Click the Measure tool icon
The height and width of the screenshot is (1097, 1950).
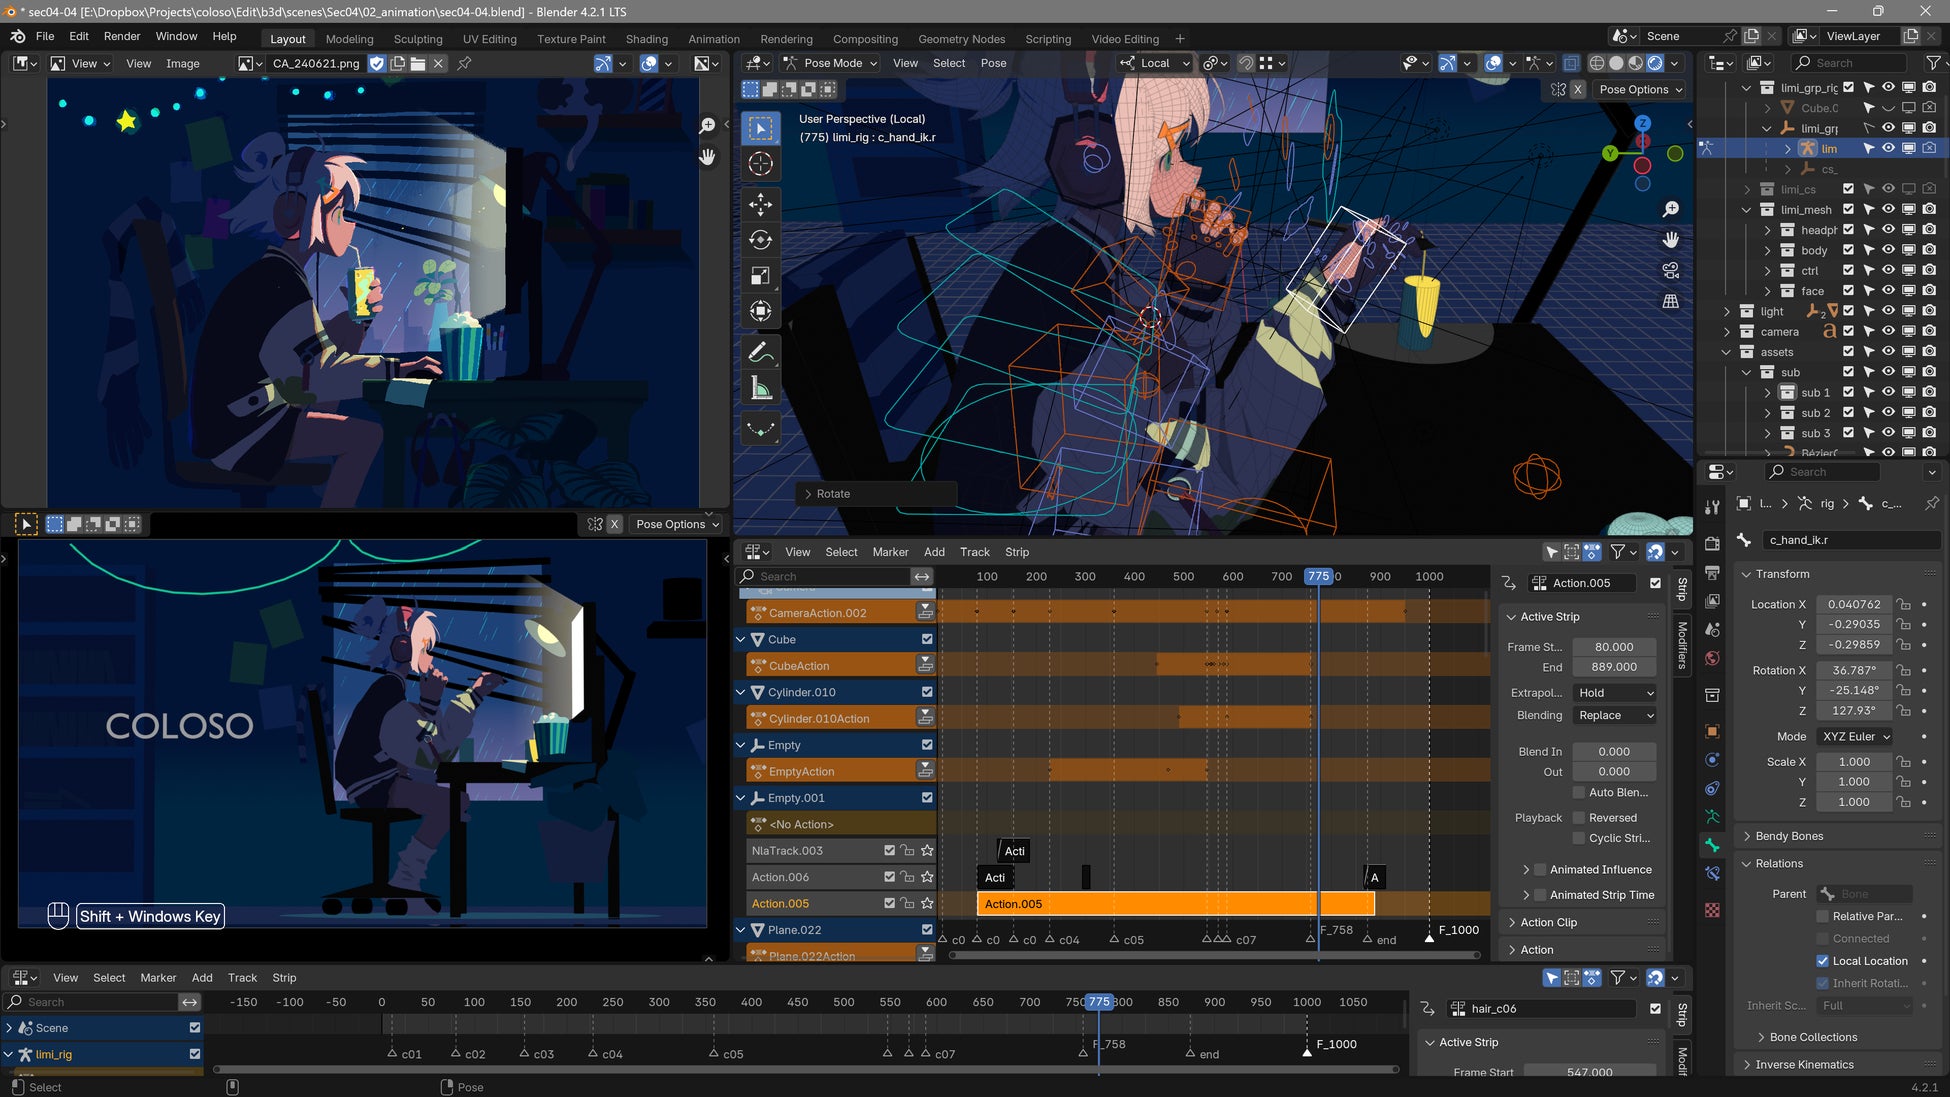760,389
